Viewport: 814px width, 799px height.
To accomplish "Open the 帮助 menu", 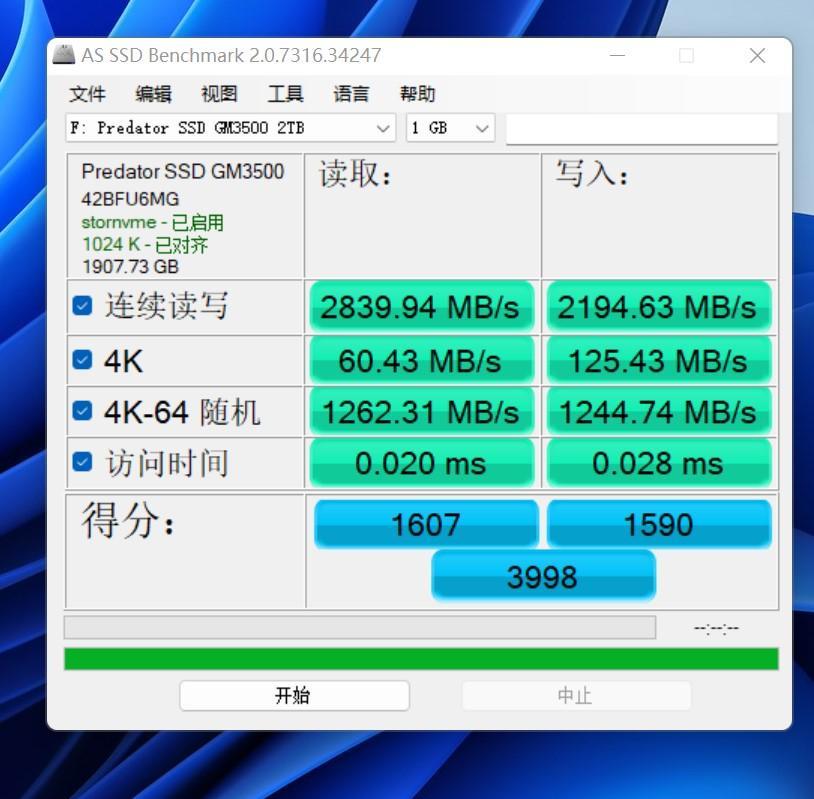I will [417, 94].
